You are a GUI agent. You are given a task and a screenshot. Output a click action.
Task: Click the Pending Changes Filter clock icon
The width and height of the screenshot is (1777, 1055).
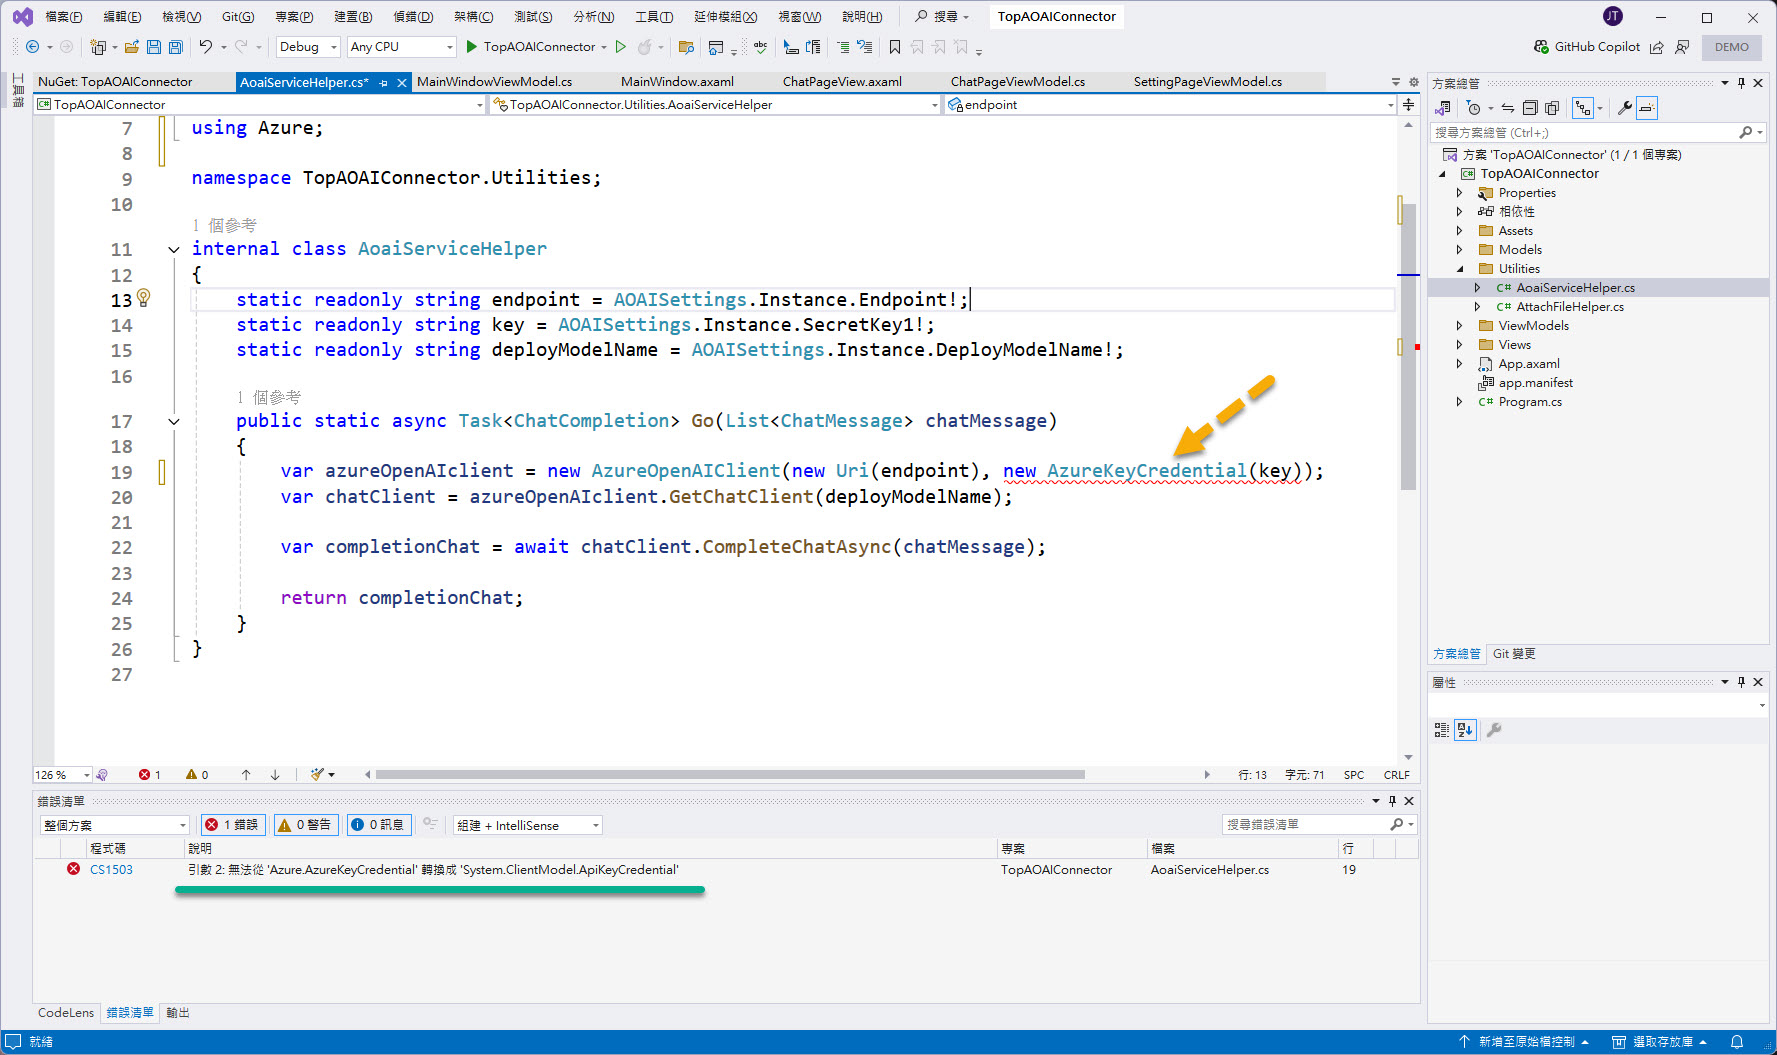(1473, 108)
